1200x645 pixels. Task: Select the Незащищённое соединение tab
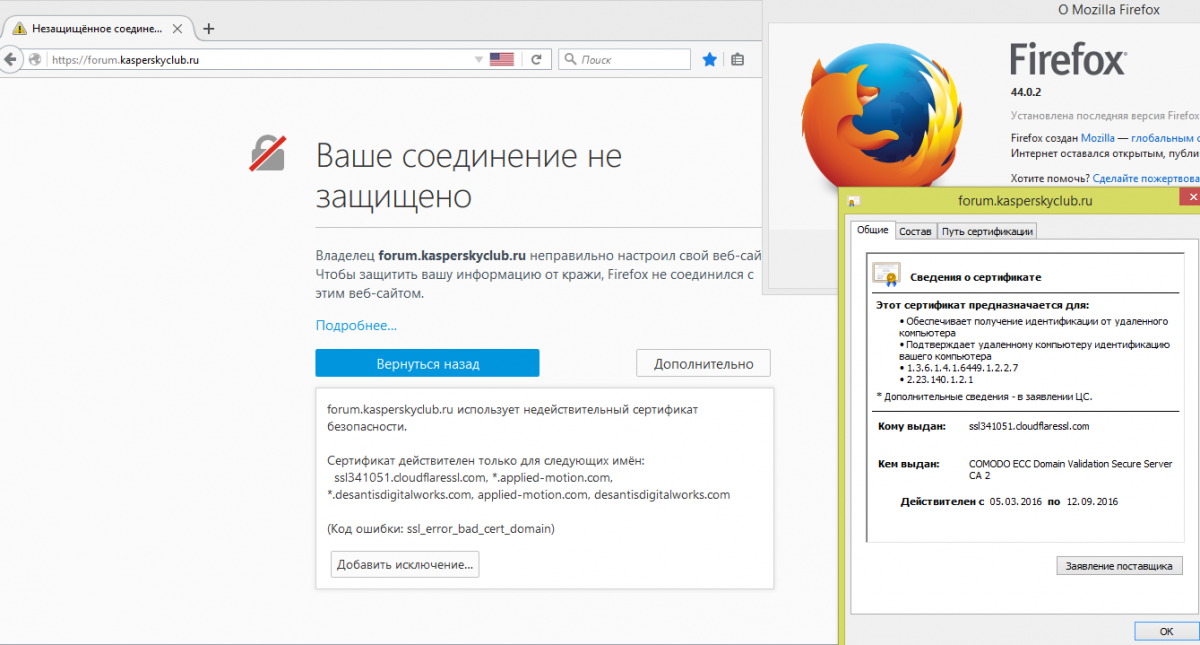pyautogui.click(x=96, y=29)
